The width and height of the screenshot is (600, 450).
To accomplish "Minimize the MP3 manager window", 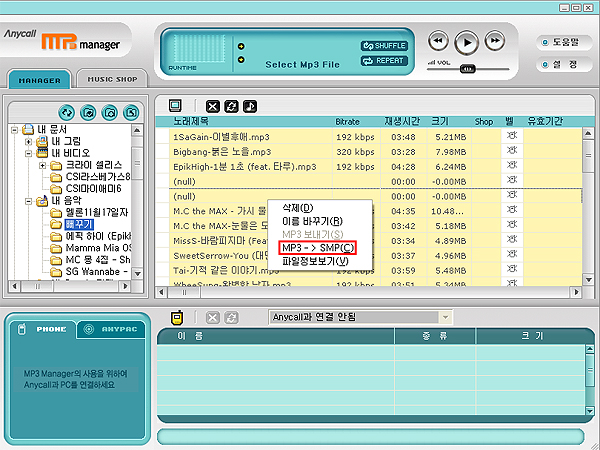I will (x=564, y=8).
